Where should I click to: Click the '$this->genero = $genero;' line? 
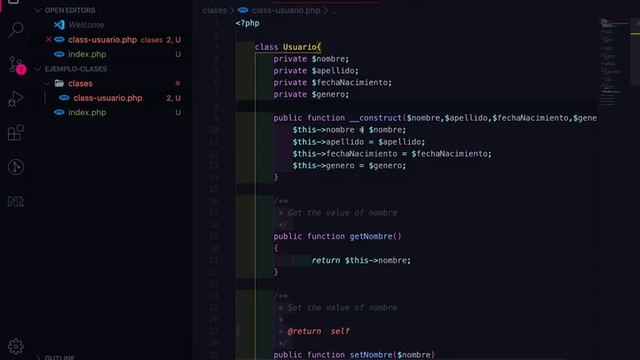click(x=349, y=165)
